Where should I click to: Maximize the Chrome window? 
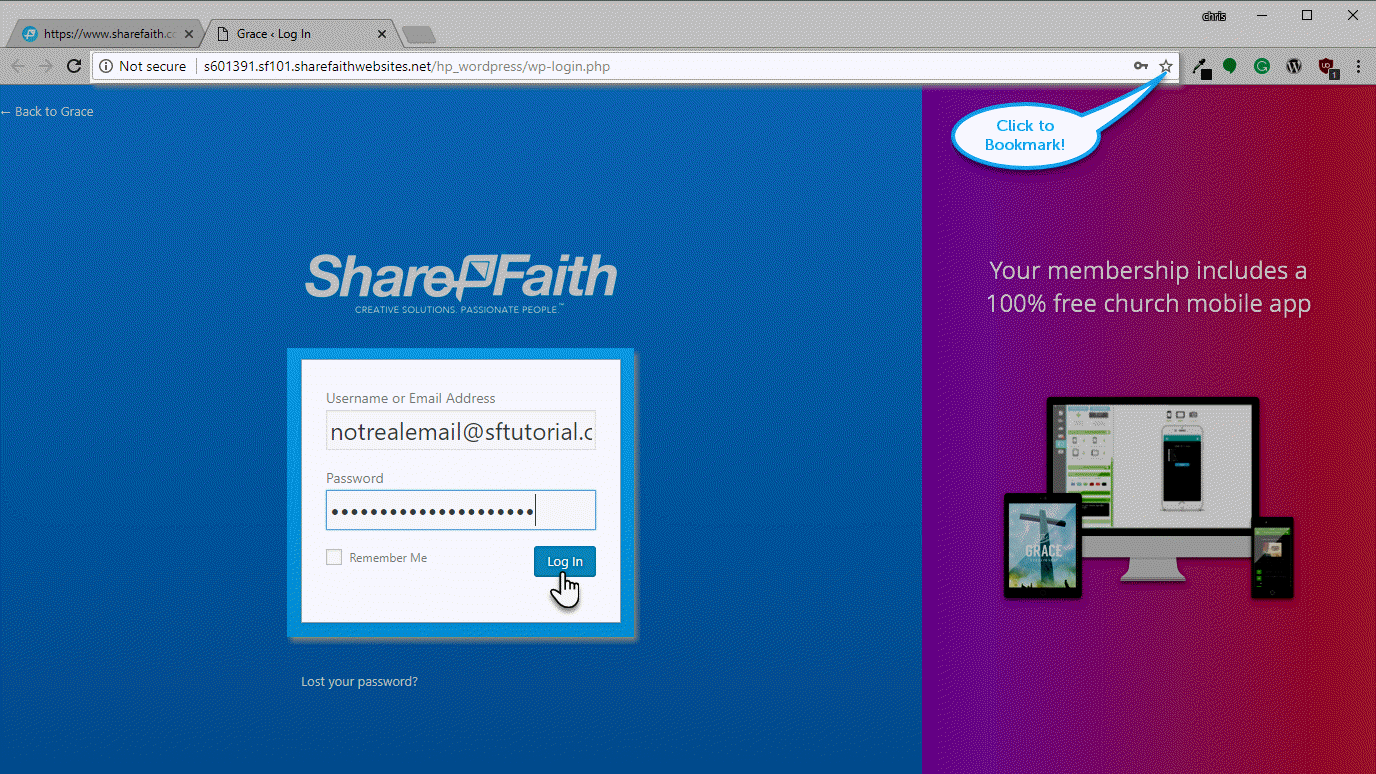tap(1307, 16)
